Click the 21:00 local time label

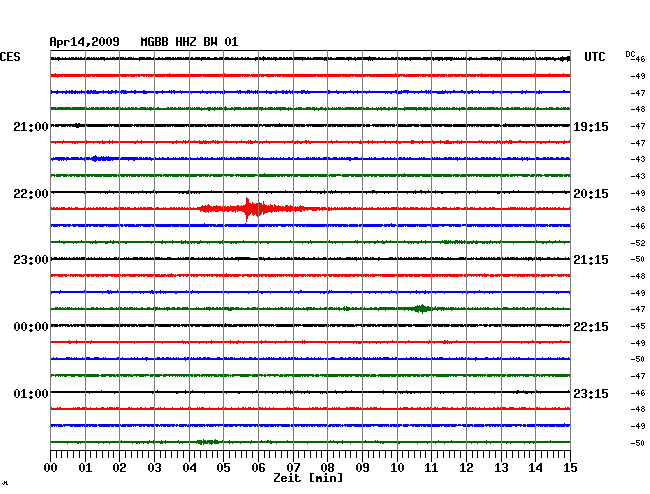click(31, 126)
